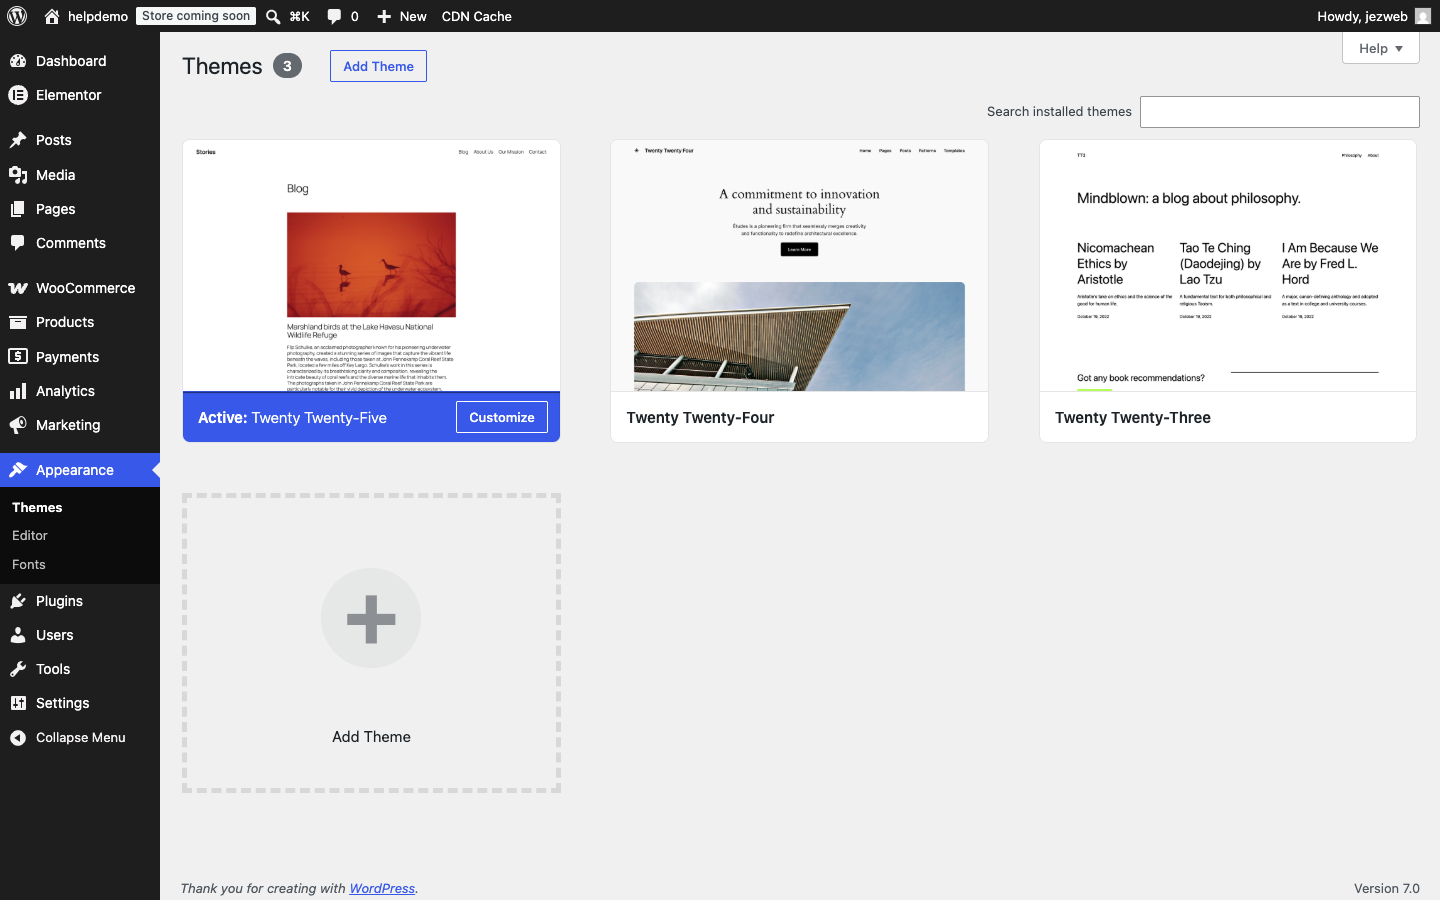This screenshot has width=1440, height=900.
Task: Select the Themes submenu item
Action: tap(37, 507)
